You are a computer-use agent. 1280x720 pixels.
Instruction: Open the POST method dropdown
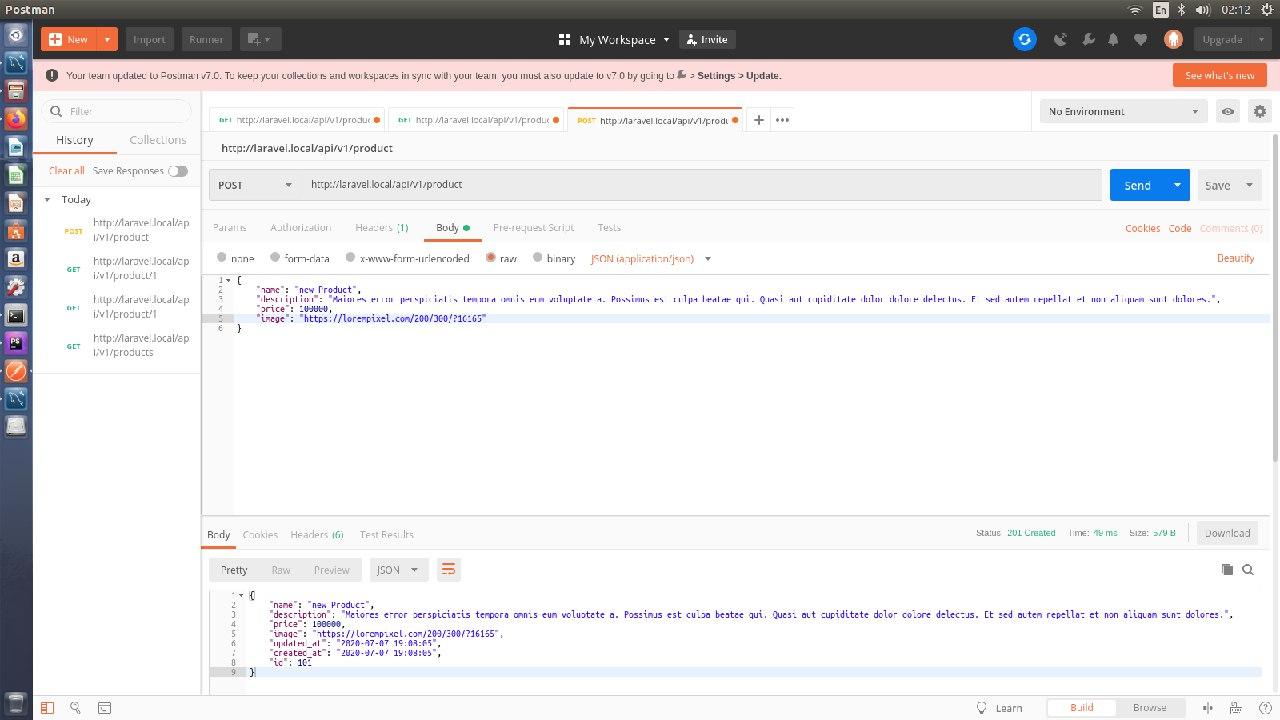255,185
